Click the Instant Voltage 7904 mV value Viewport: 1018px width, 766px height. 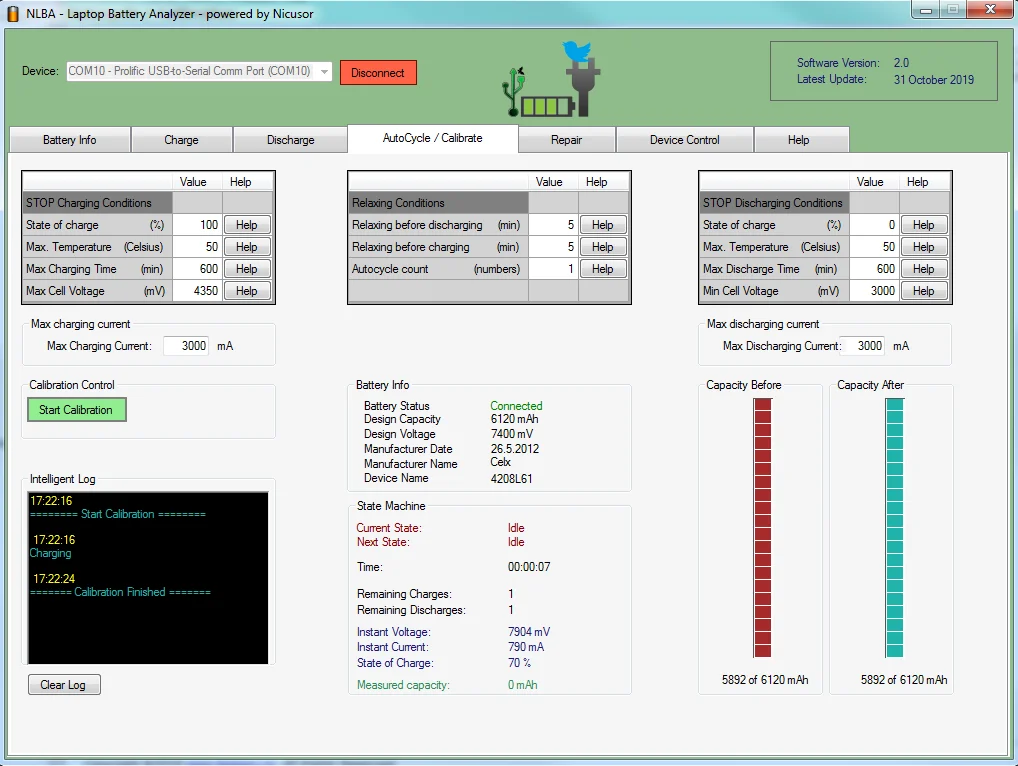529,632
